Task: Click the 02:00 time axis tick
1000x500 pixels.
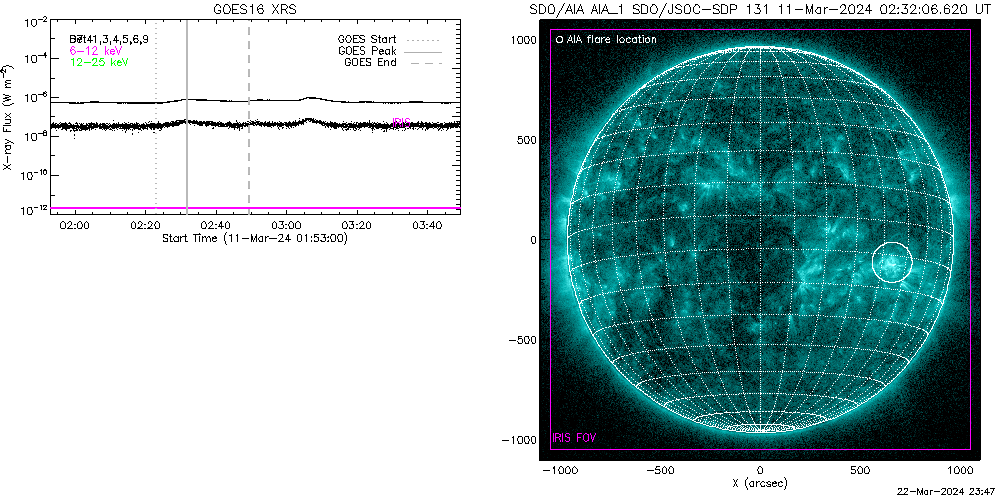Action: [77, 226]
